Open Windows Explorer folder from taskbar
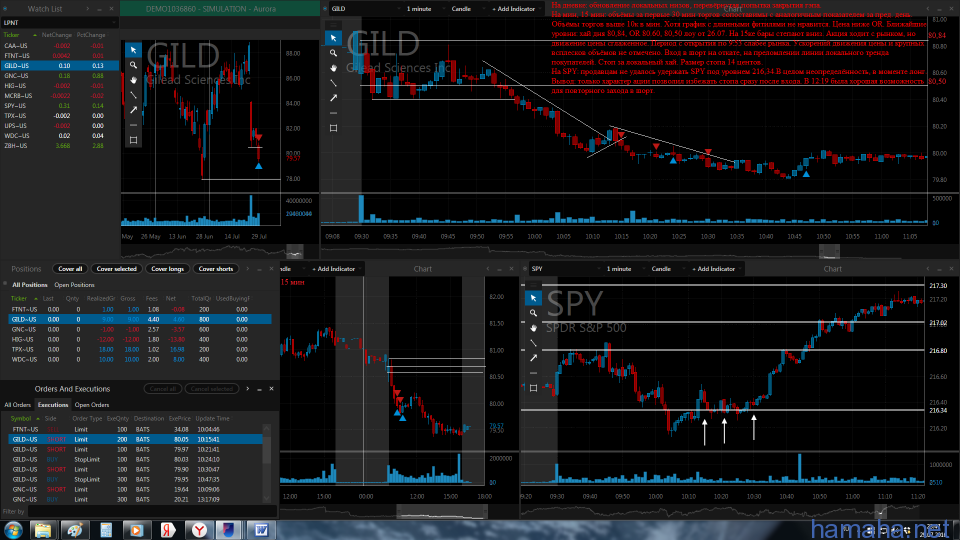 coord(43,530)
